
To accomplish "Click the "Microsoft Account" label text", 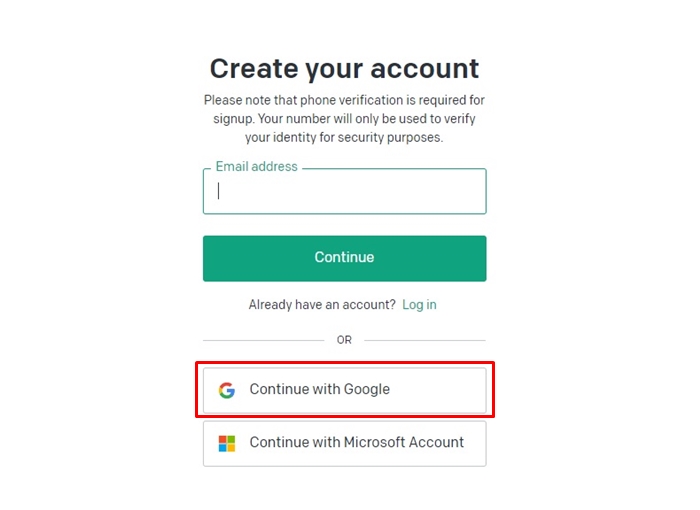I will (x=404, y=442).
